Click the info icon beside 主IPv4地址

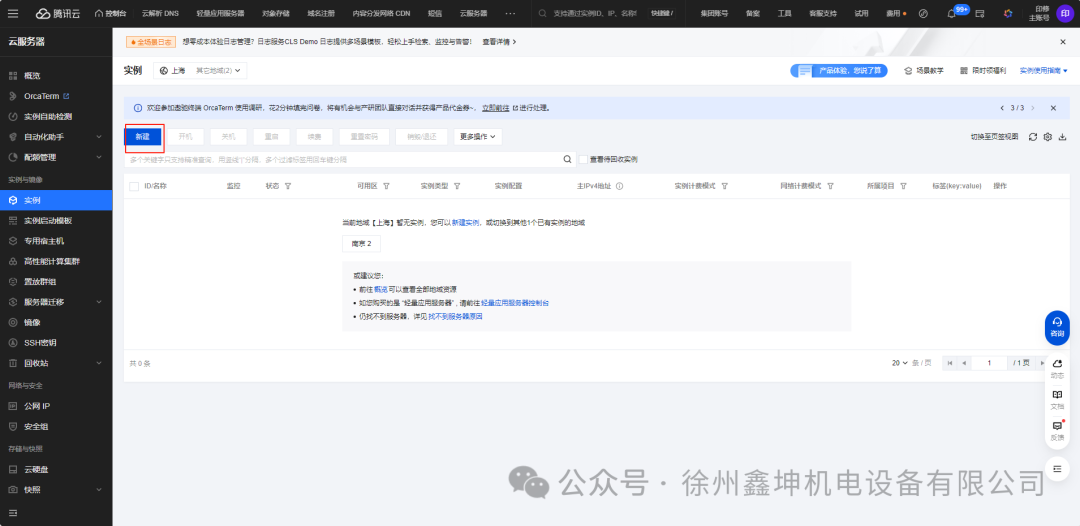(619, 186)
